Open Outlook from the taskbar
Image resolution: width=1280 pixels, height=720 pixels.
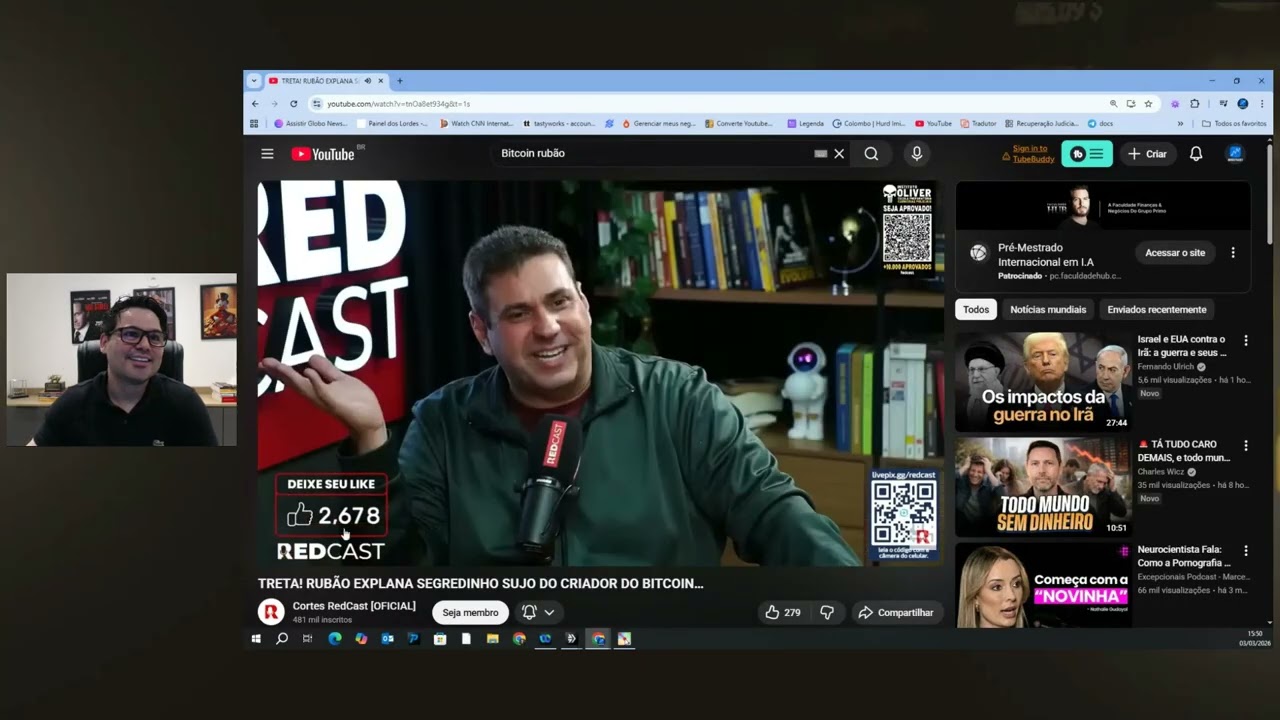pos(387,639)
